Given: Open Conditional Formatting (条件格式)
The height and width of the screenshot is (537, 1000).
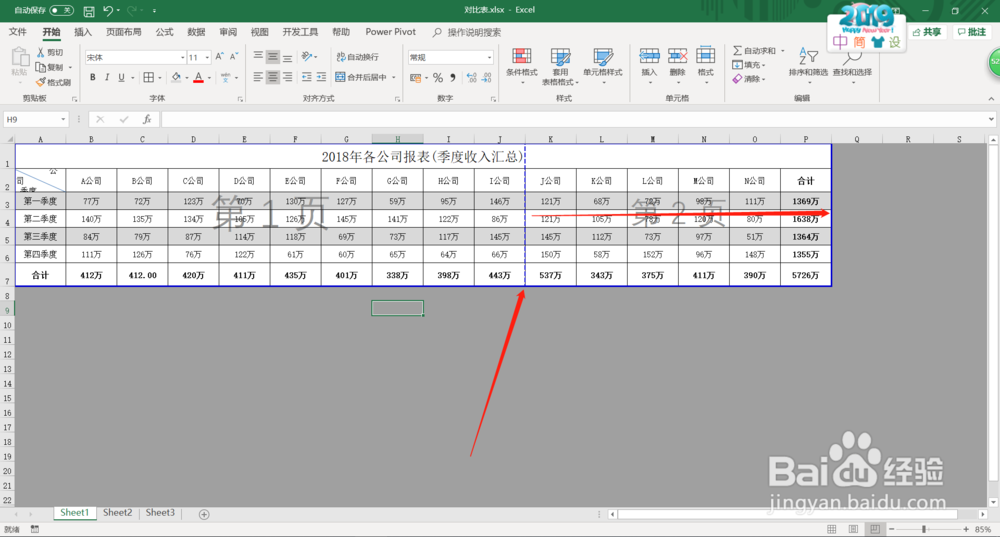Looking at the screenshot, I should click(x=522, y=64).
